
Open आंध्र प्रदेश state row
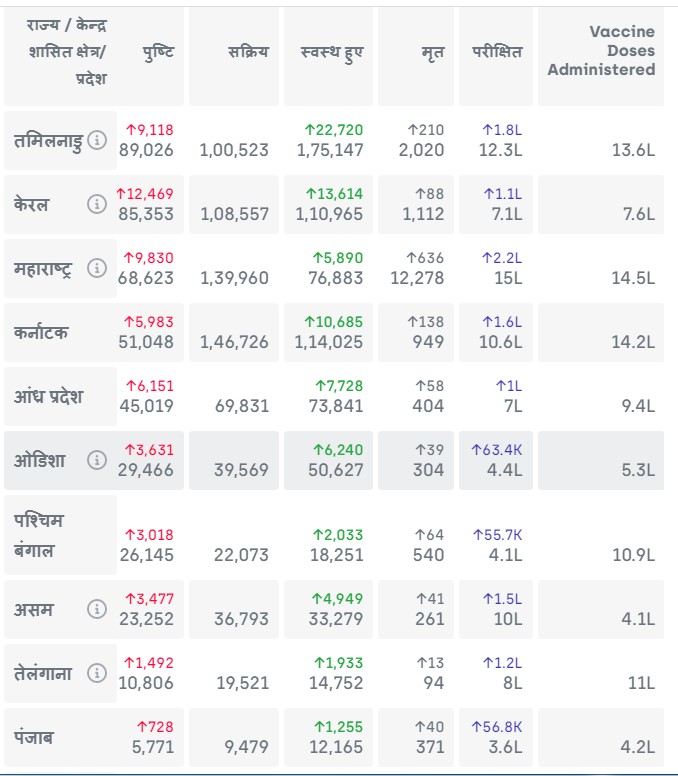(49, 397)
